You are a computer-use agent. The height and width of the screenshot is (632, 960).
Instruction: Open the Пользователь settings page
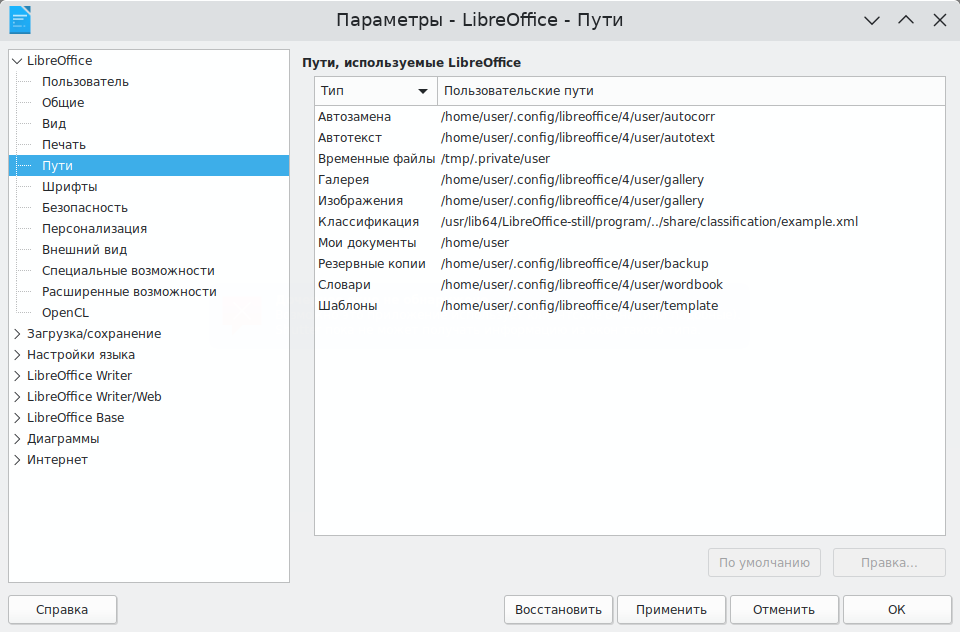85,81
